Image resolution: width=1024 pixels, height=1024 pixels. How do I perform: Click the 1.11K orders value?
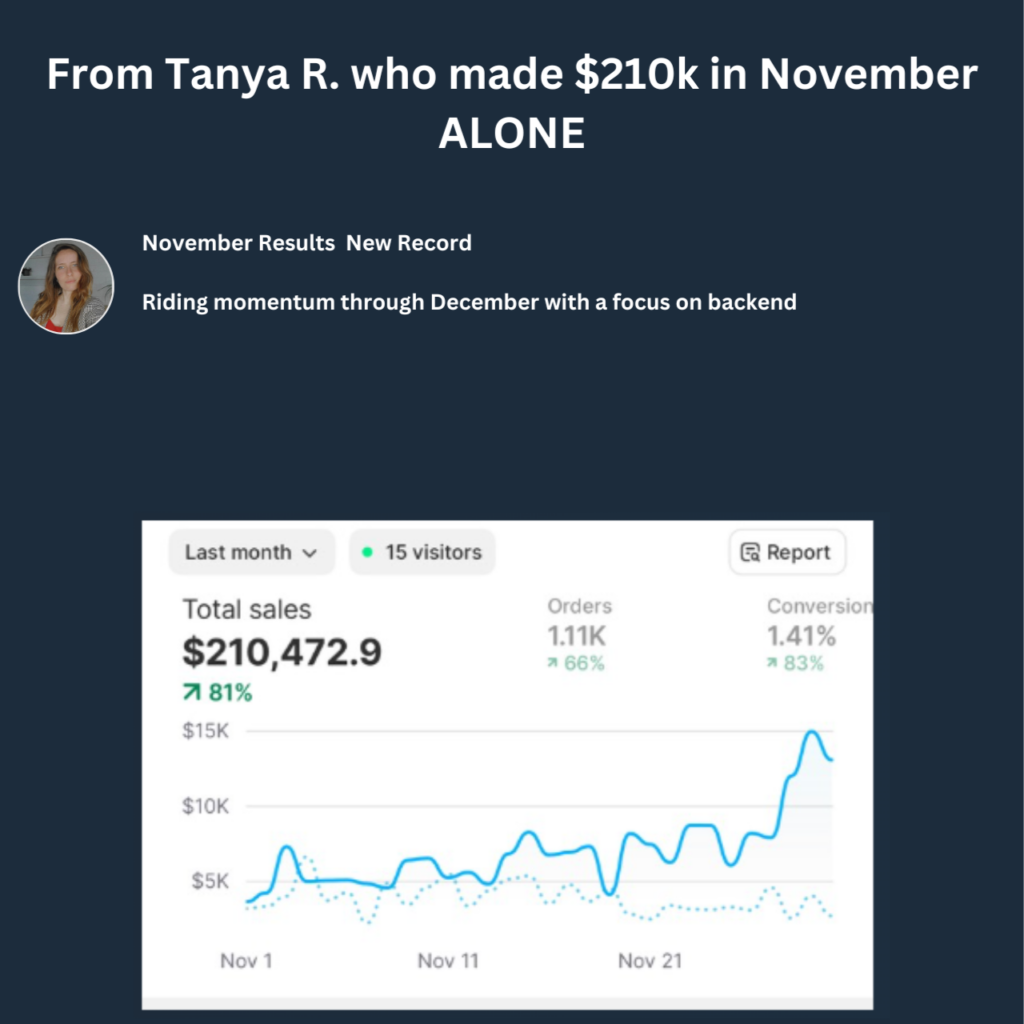pyautogui.click(x=577, y=635)
